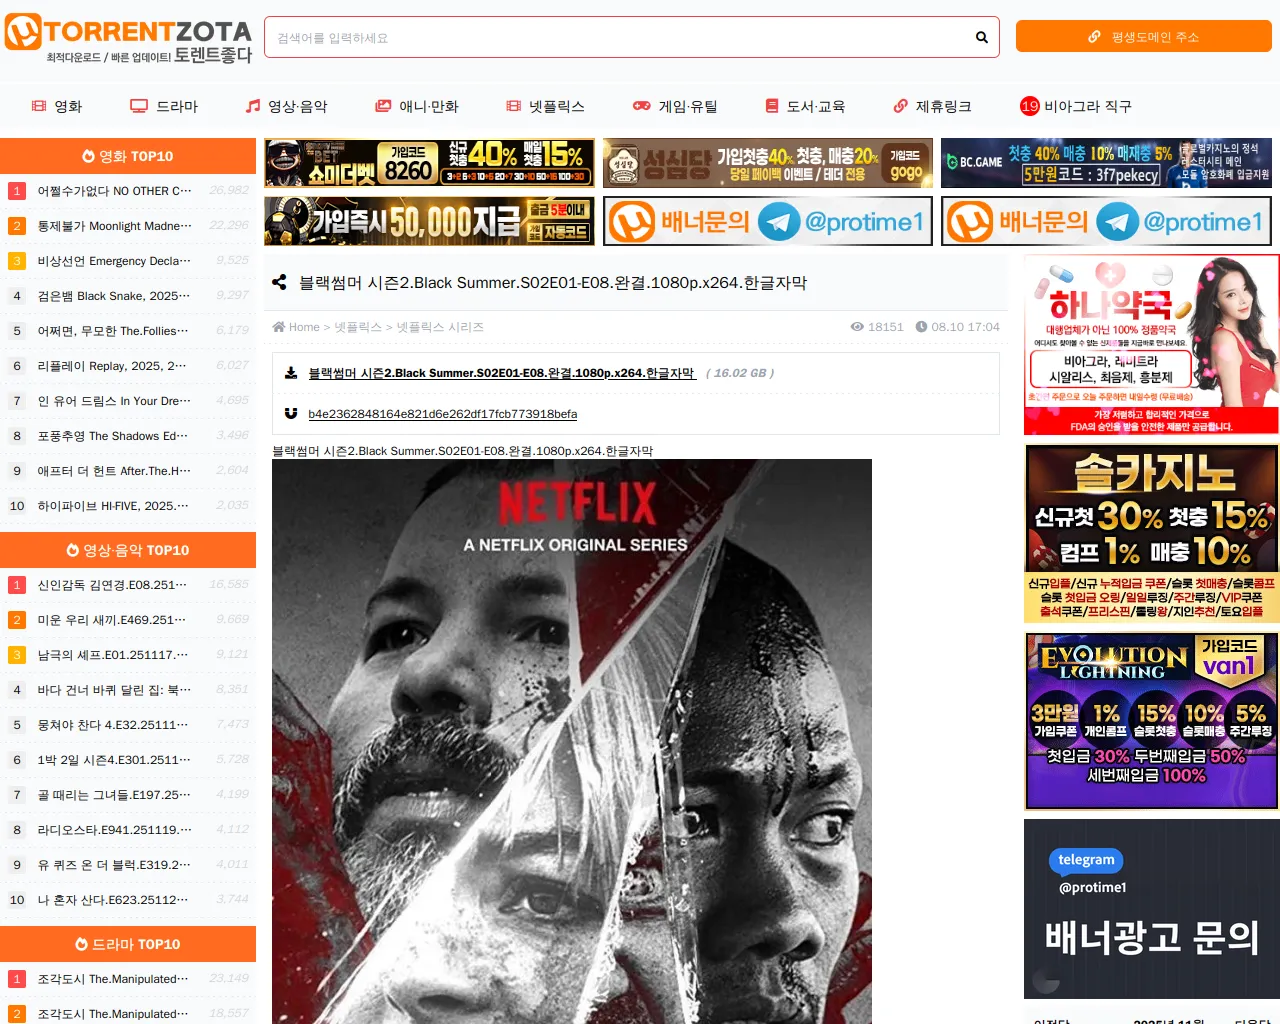Viewport: 1280px width, 1024px height.
Task: Click the Telegram icon in 배너문의 banner
Action: tap(779, 222)
